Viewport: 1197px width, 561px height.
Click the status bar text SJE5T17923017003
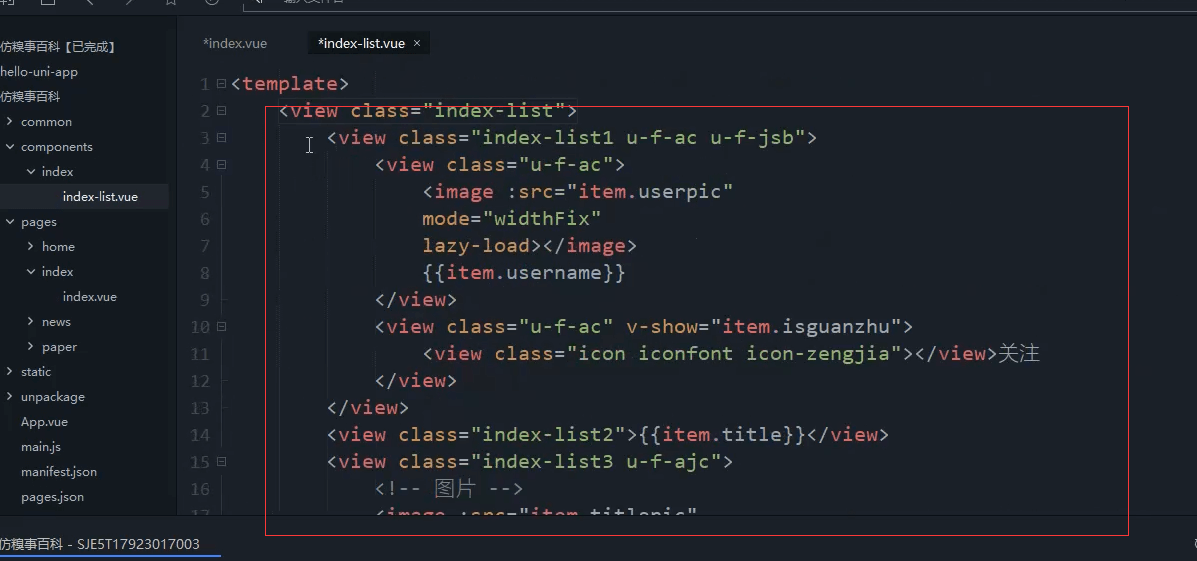tap(138, 544)
